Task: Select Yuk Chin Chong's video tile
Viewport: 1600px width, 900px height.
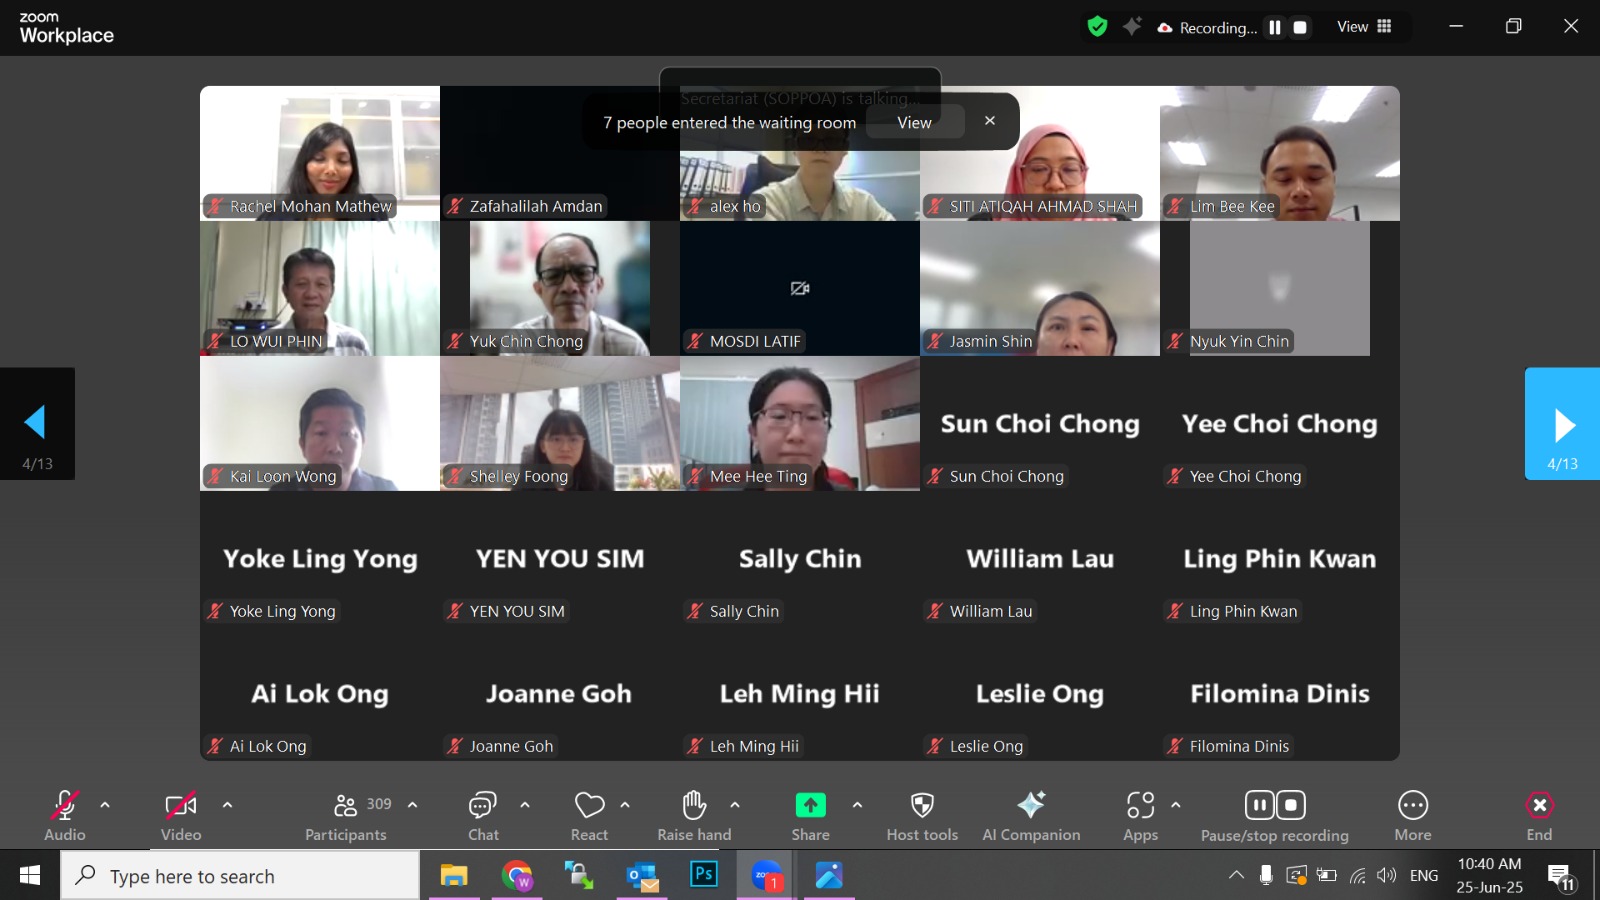Action: tap(560, 288)
